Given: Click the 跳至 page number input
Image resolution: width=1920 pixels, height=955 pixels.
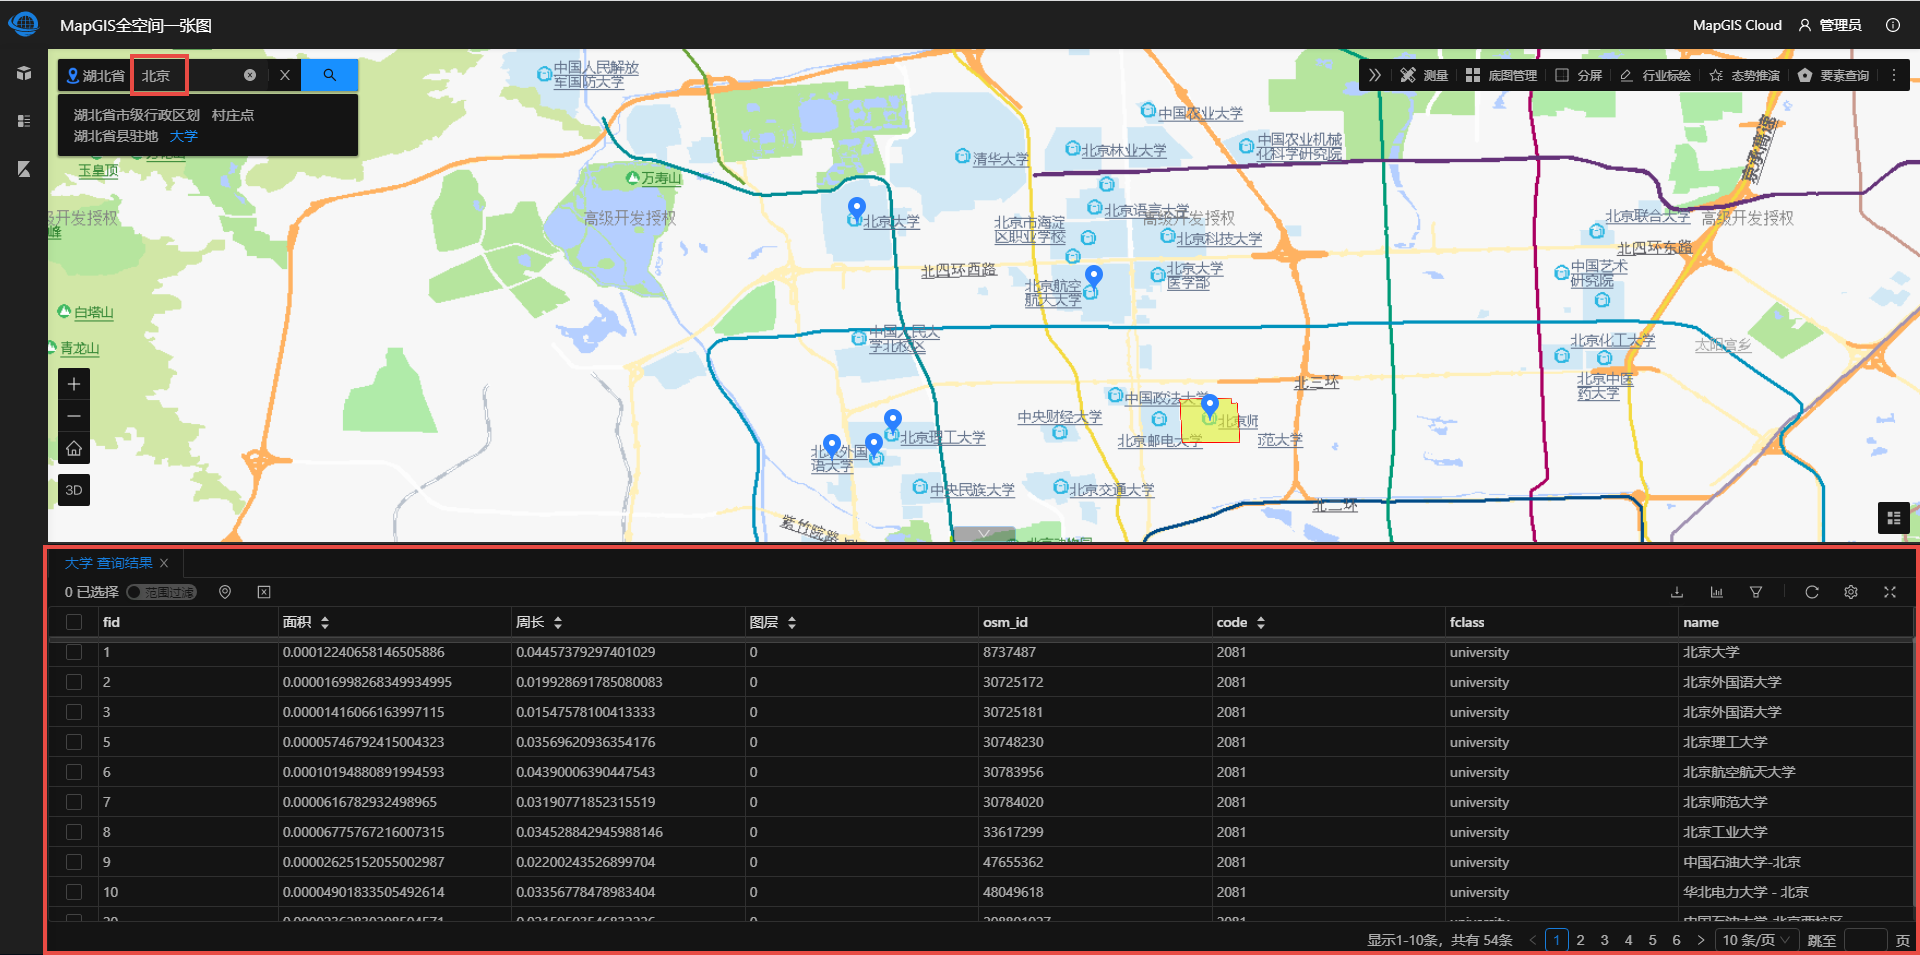Looking at the screenshot, I should (1865, 940).
